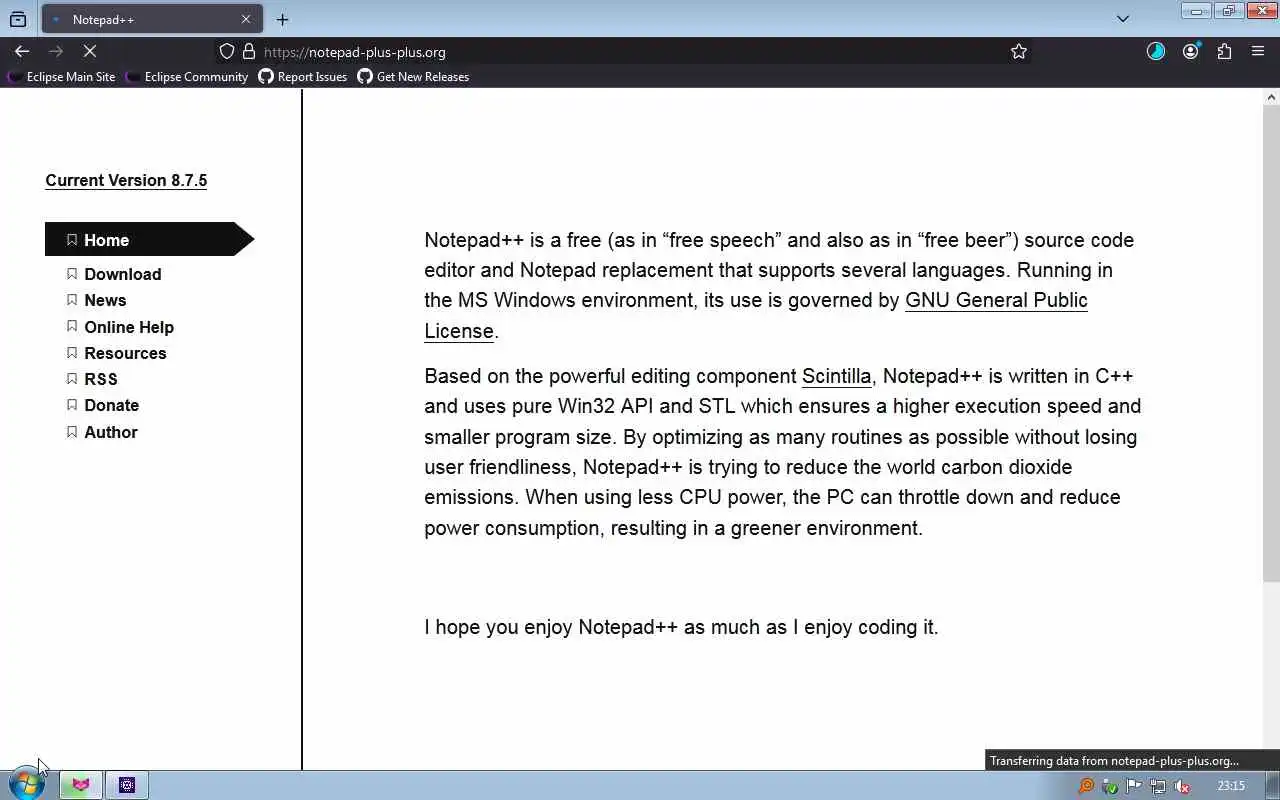Open the clock showing 23:15
1280x800 pixels.
point(1231,786)
